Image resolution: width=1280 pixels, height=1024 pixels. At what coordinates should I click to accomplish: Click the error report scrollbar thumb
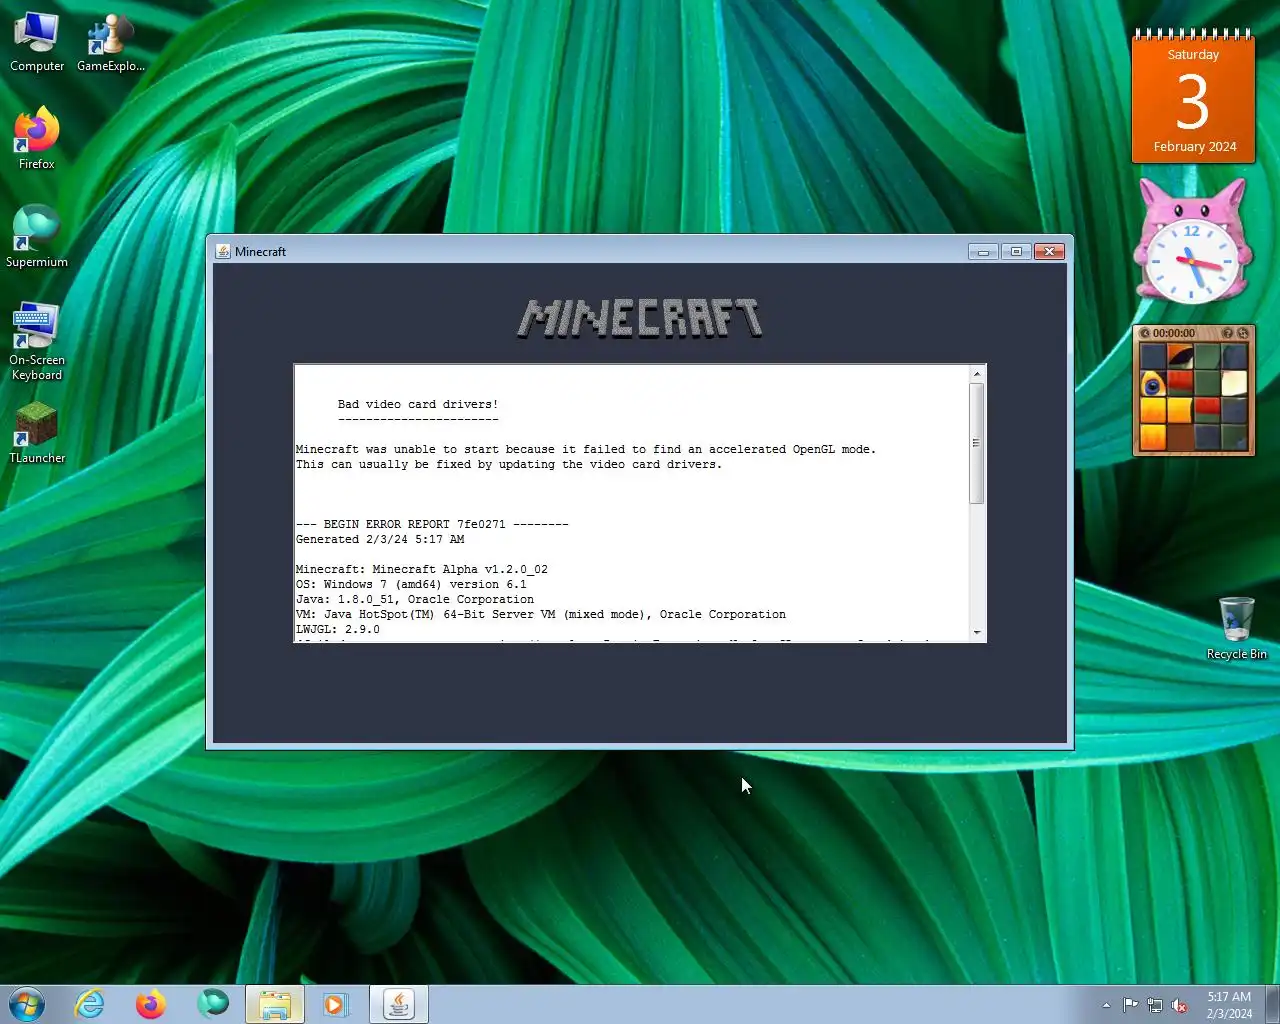[977, 443]
